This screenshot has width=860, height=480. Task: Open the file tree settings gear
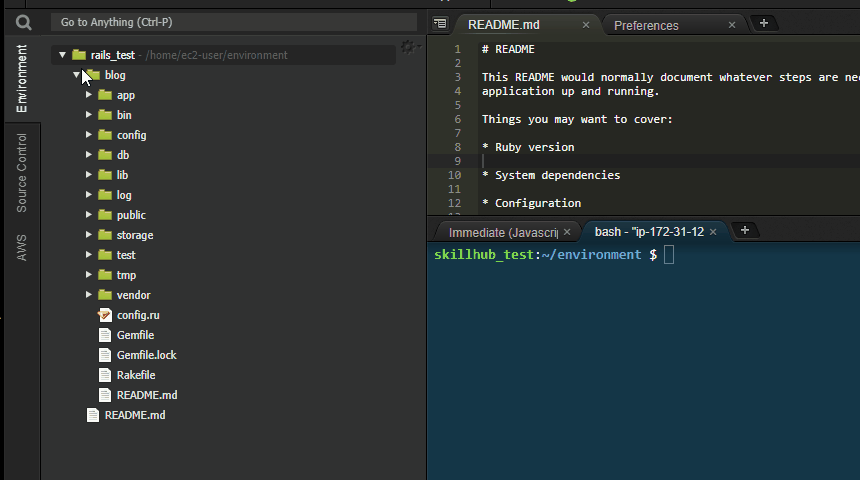[408, 47]
